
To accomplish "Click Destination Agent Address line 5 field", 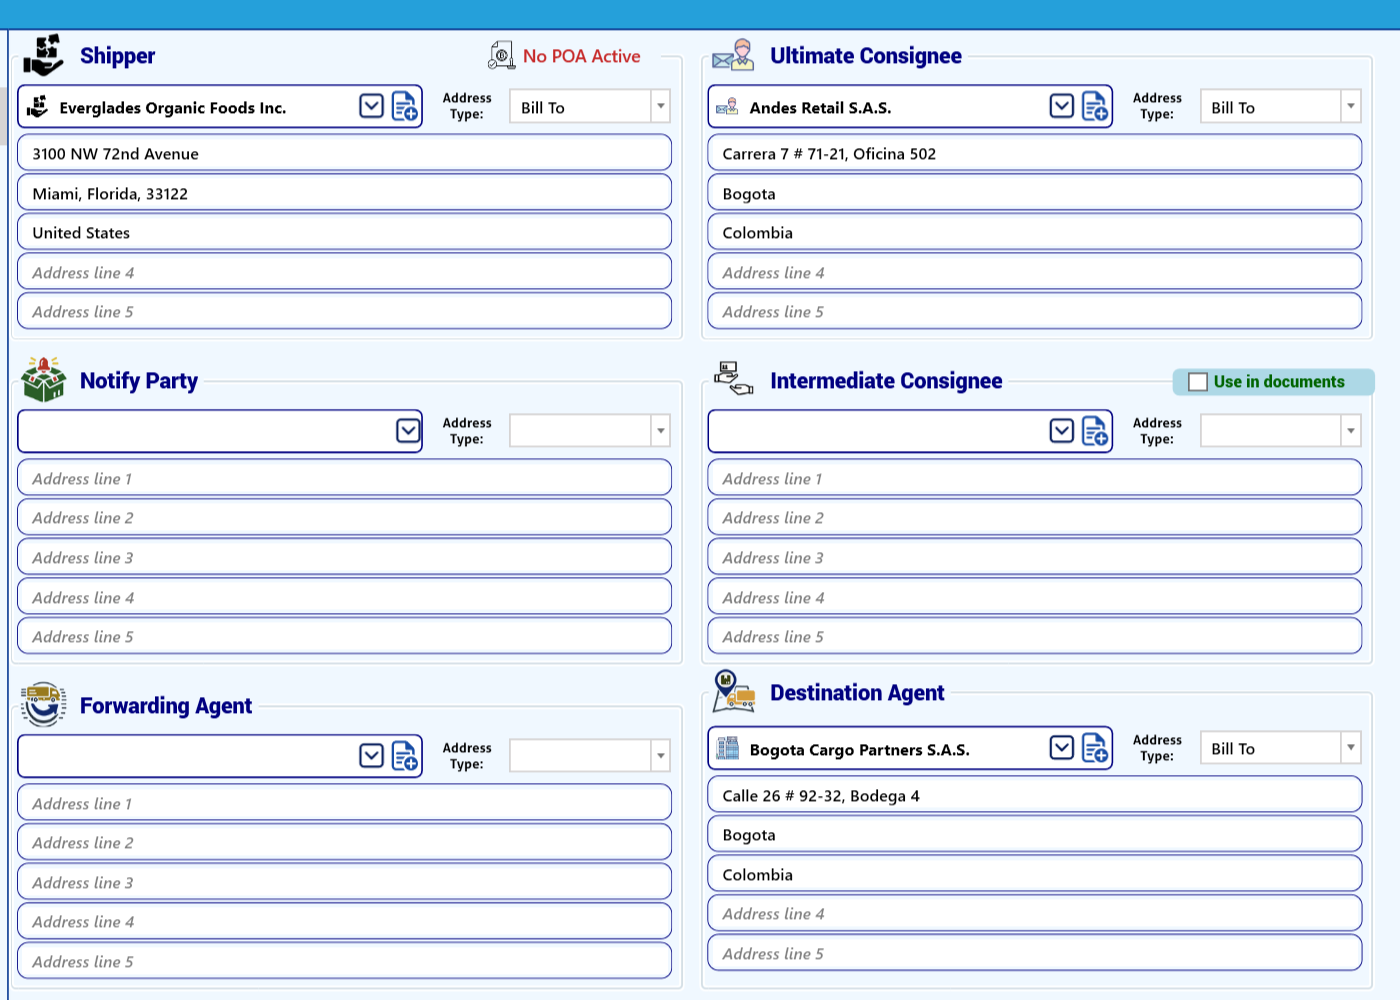I will pyautogui.click(x=1035, y=953).
